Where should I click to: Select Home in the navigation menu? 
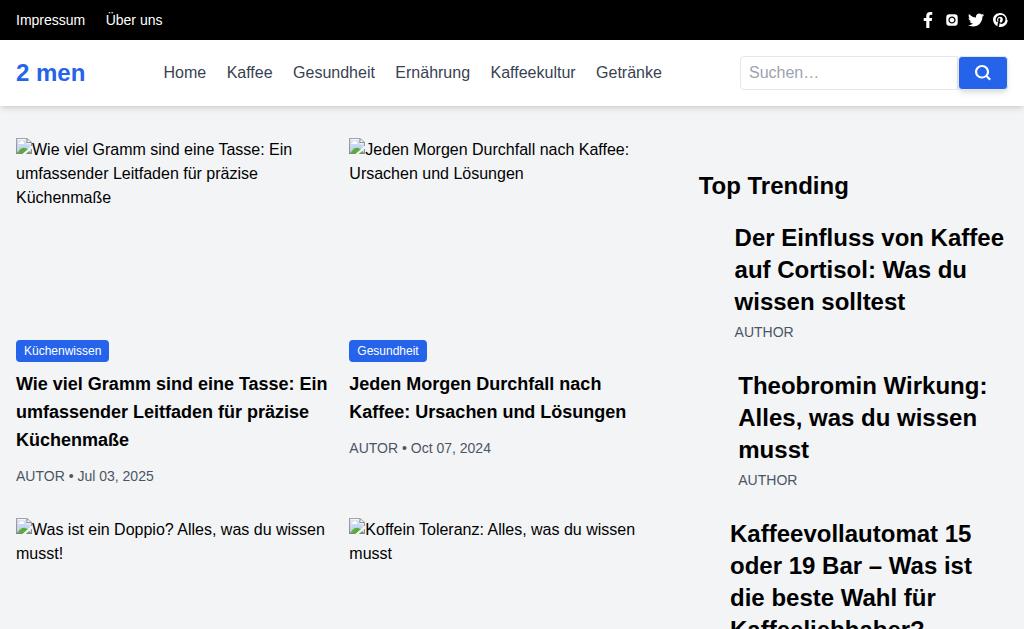tap(185, 73)
